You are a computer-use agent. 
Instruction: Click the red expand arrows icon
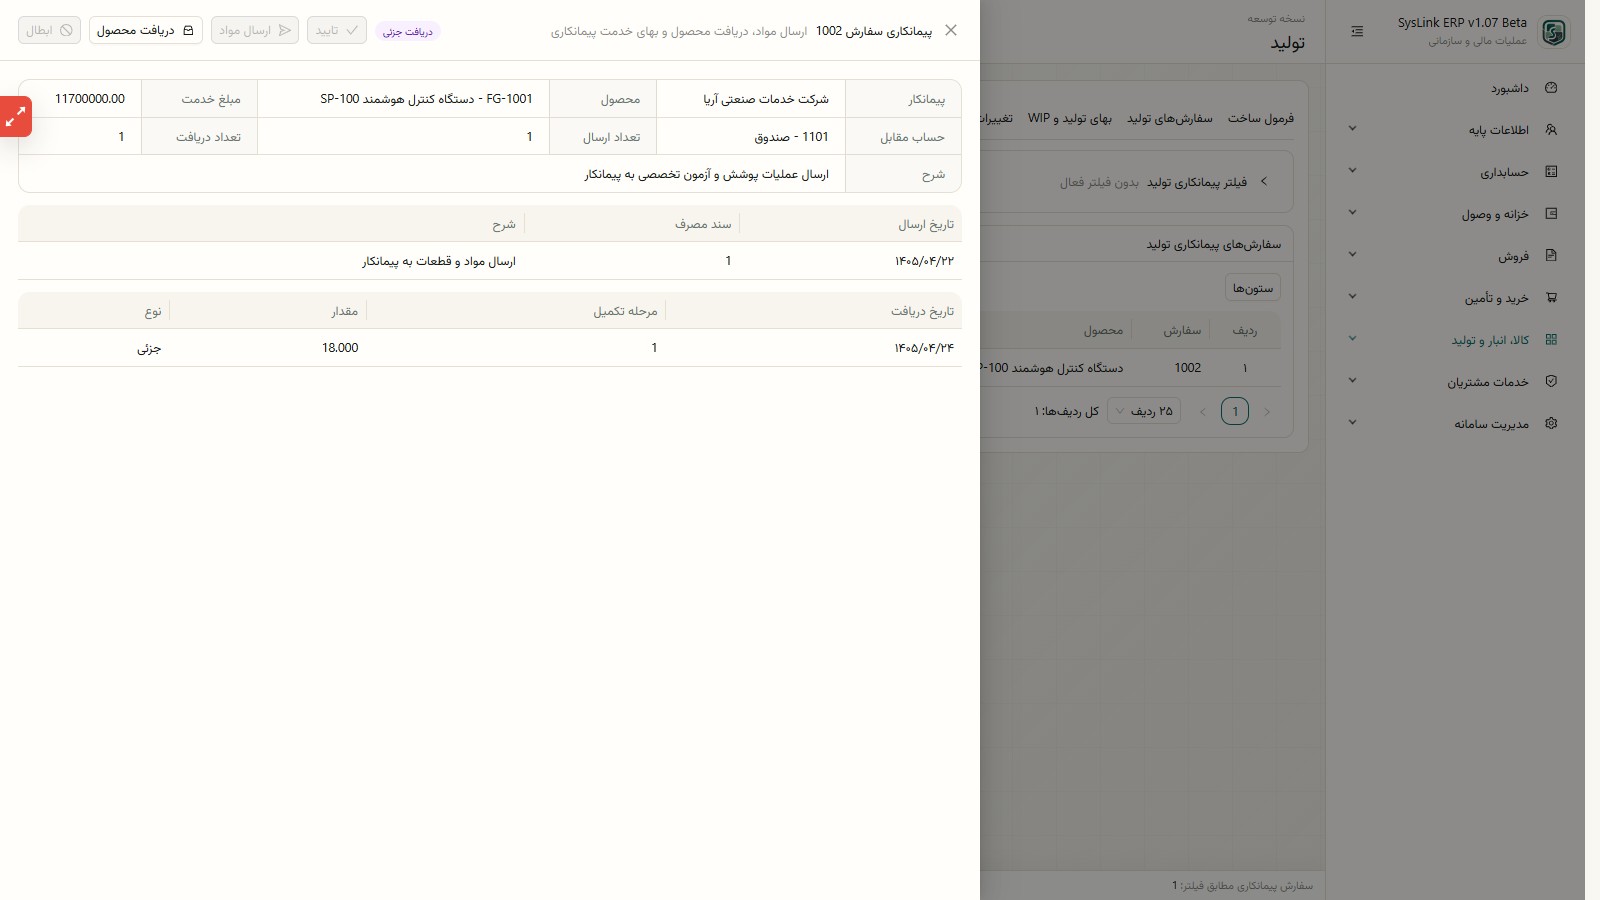coord(15,117)
